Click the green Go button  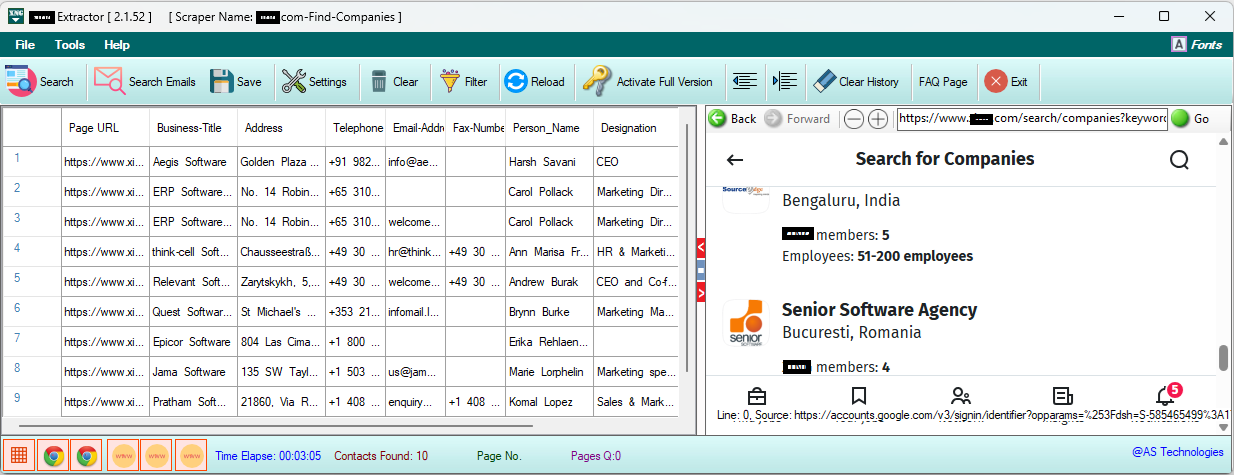1191,118
